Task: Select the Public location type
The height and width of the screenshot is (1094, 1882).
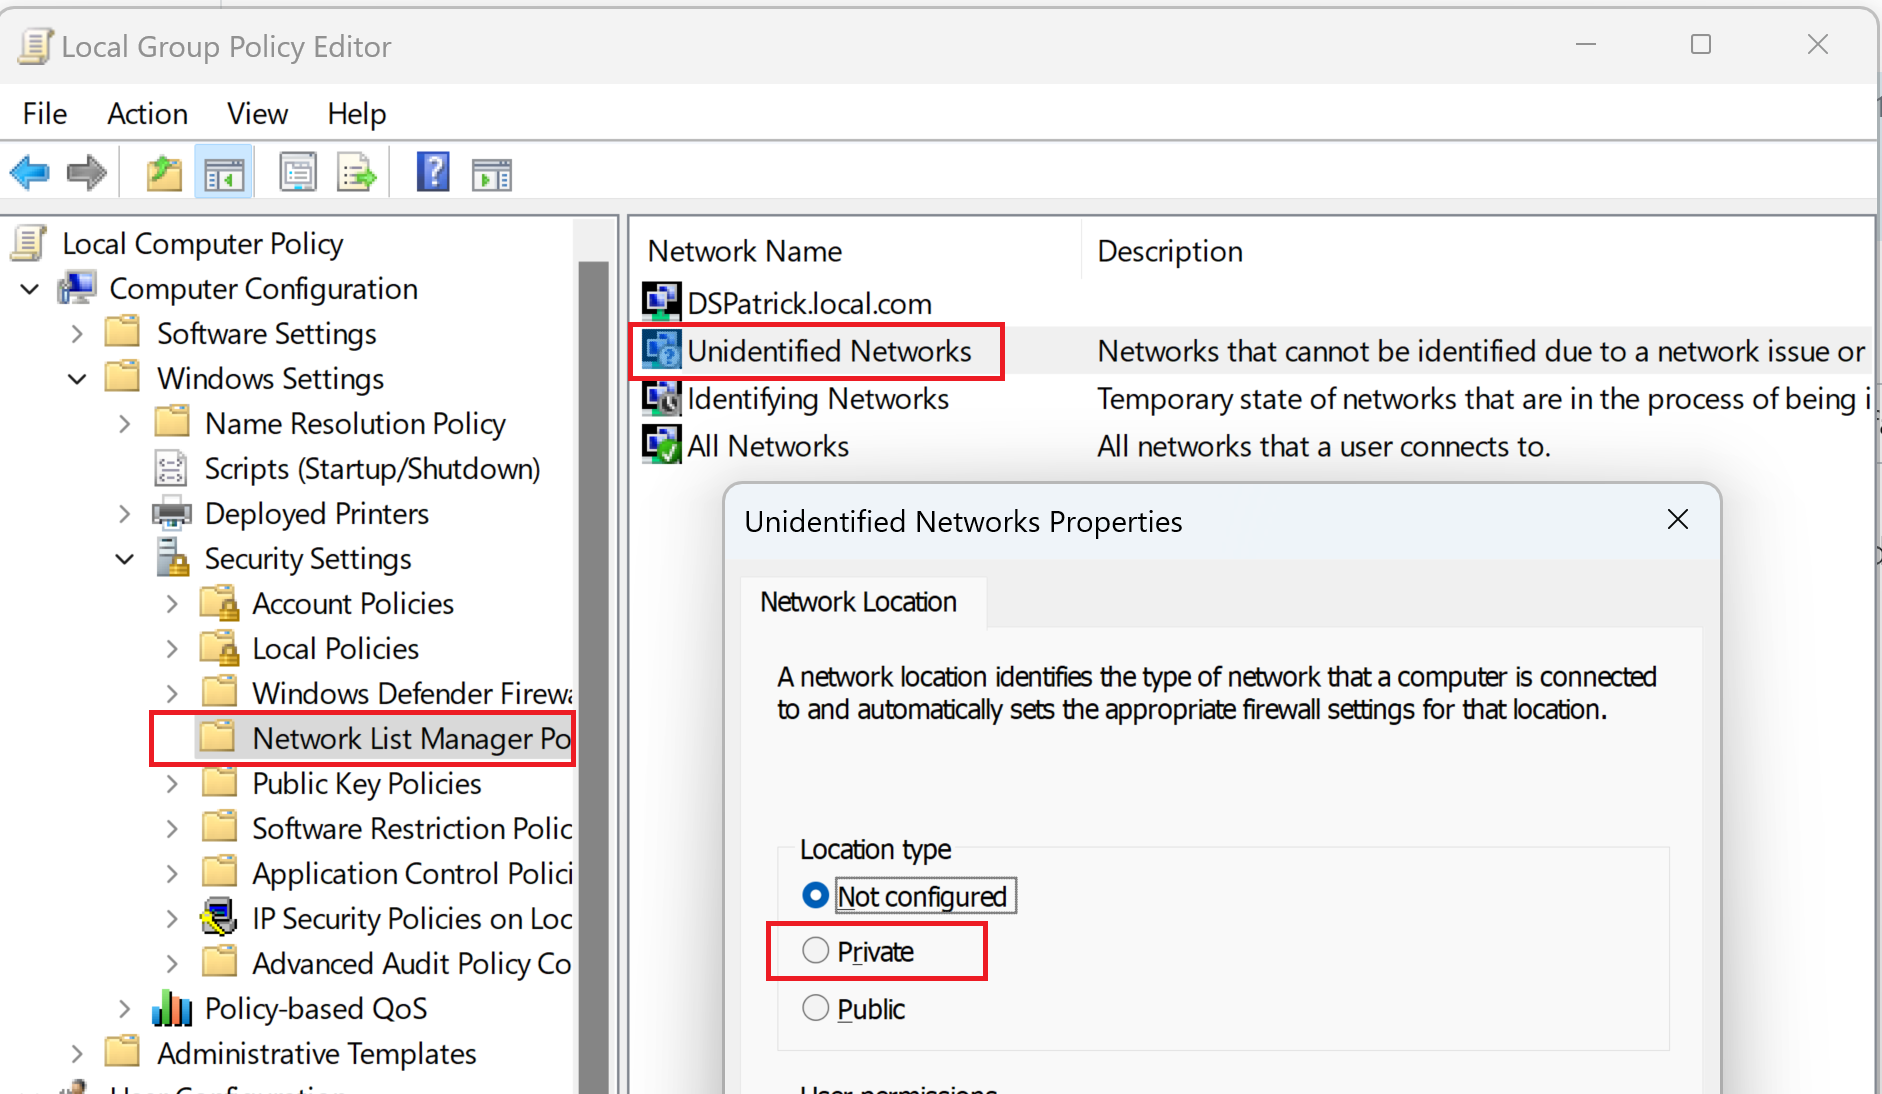Action: click(815, 1008)
